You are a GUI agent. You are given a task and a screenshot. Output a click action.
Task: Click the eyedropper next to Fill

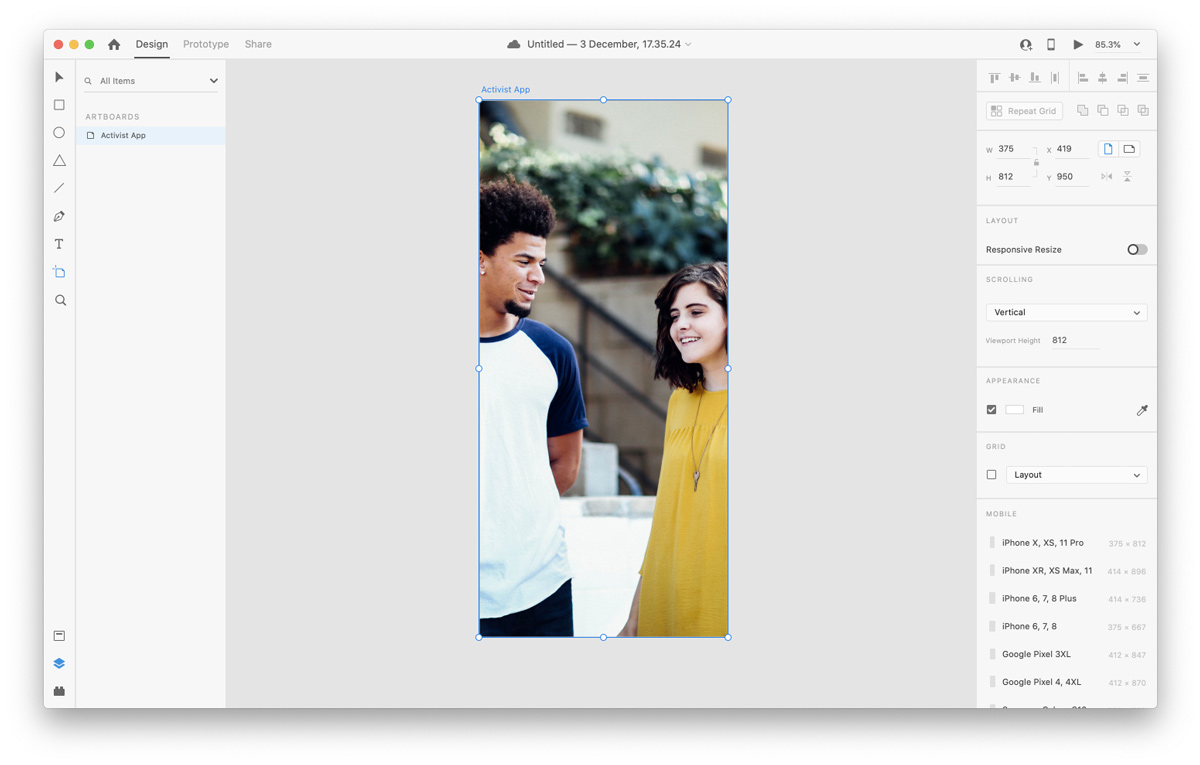(1141, 410)
